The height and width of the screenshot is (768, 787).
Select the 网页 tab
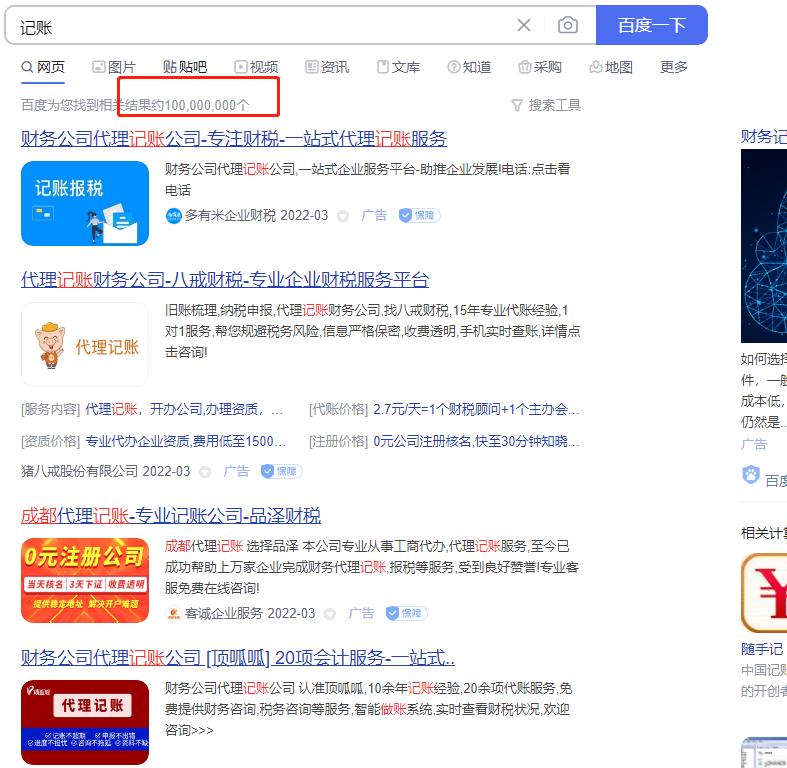[x=43, y=67]
